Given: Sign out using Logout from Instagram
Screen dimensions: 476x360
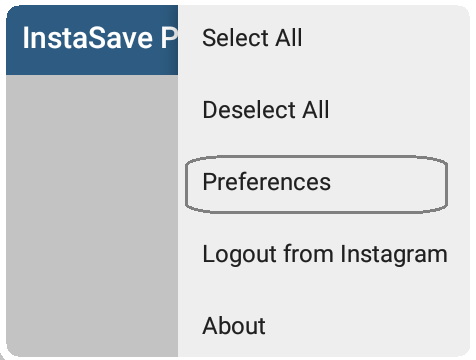Looking at the screenshot, I should coord(325,255).
